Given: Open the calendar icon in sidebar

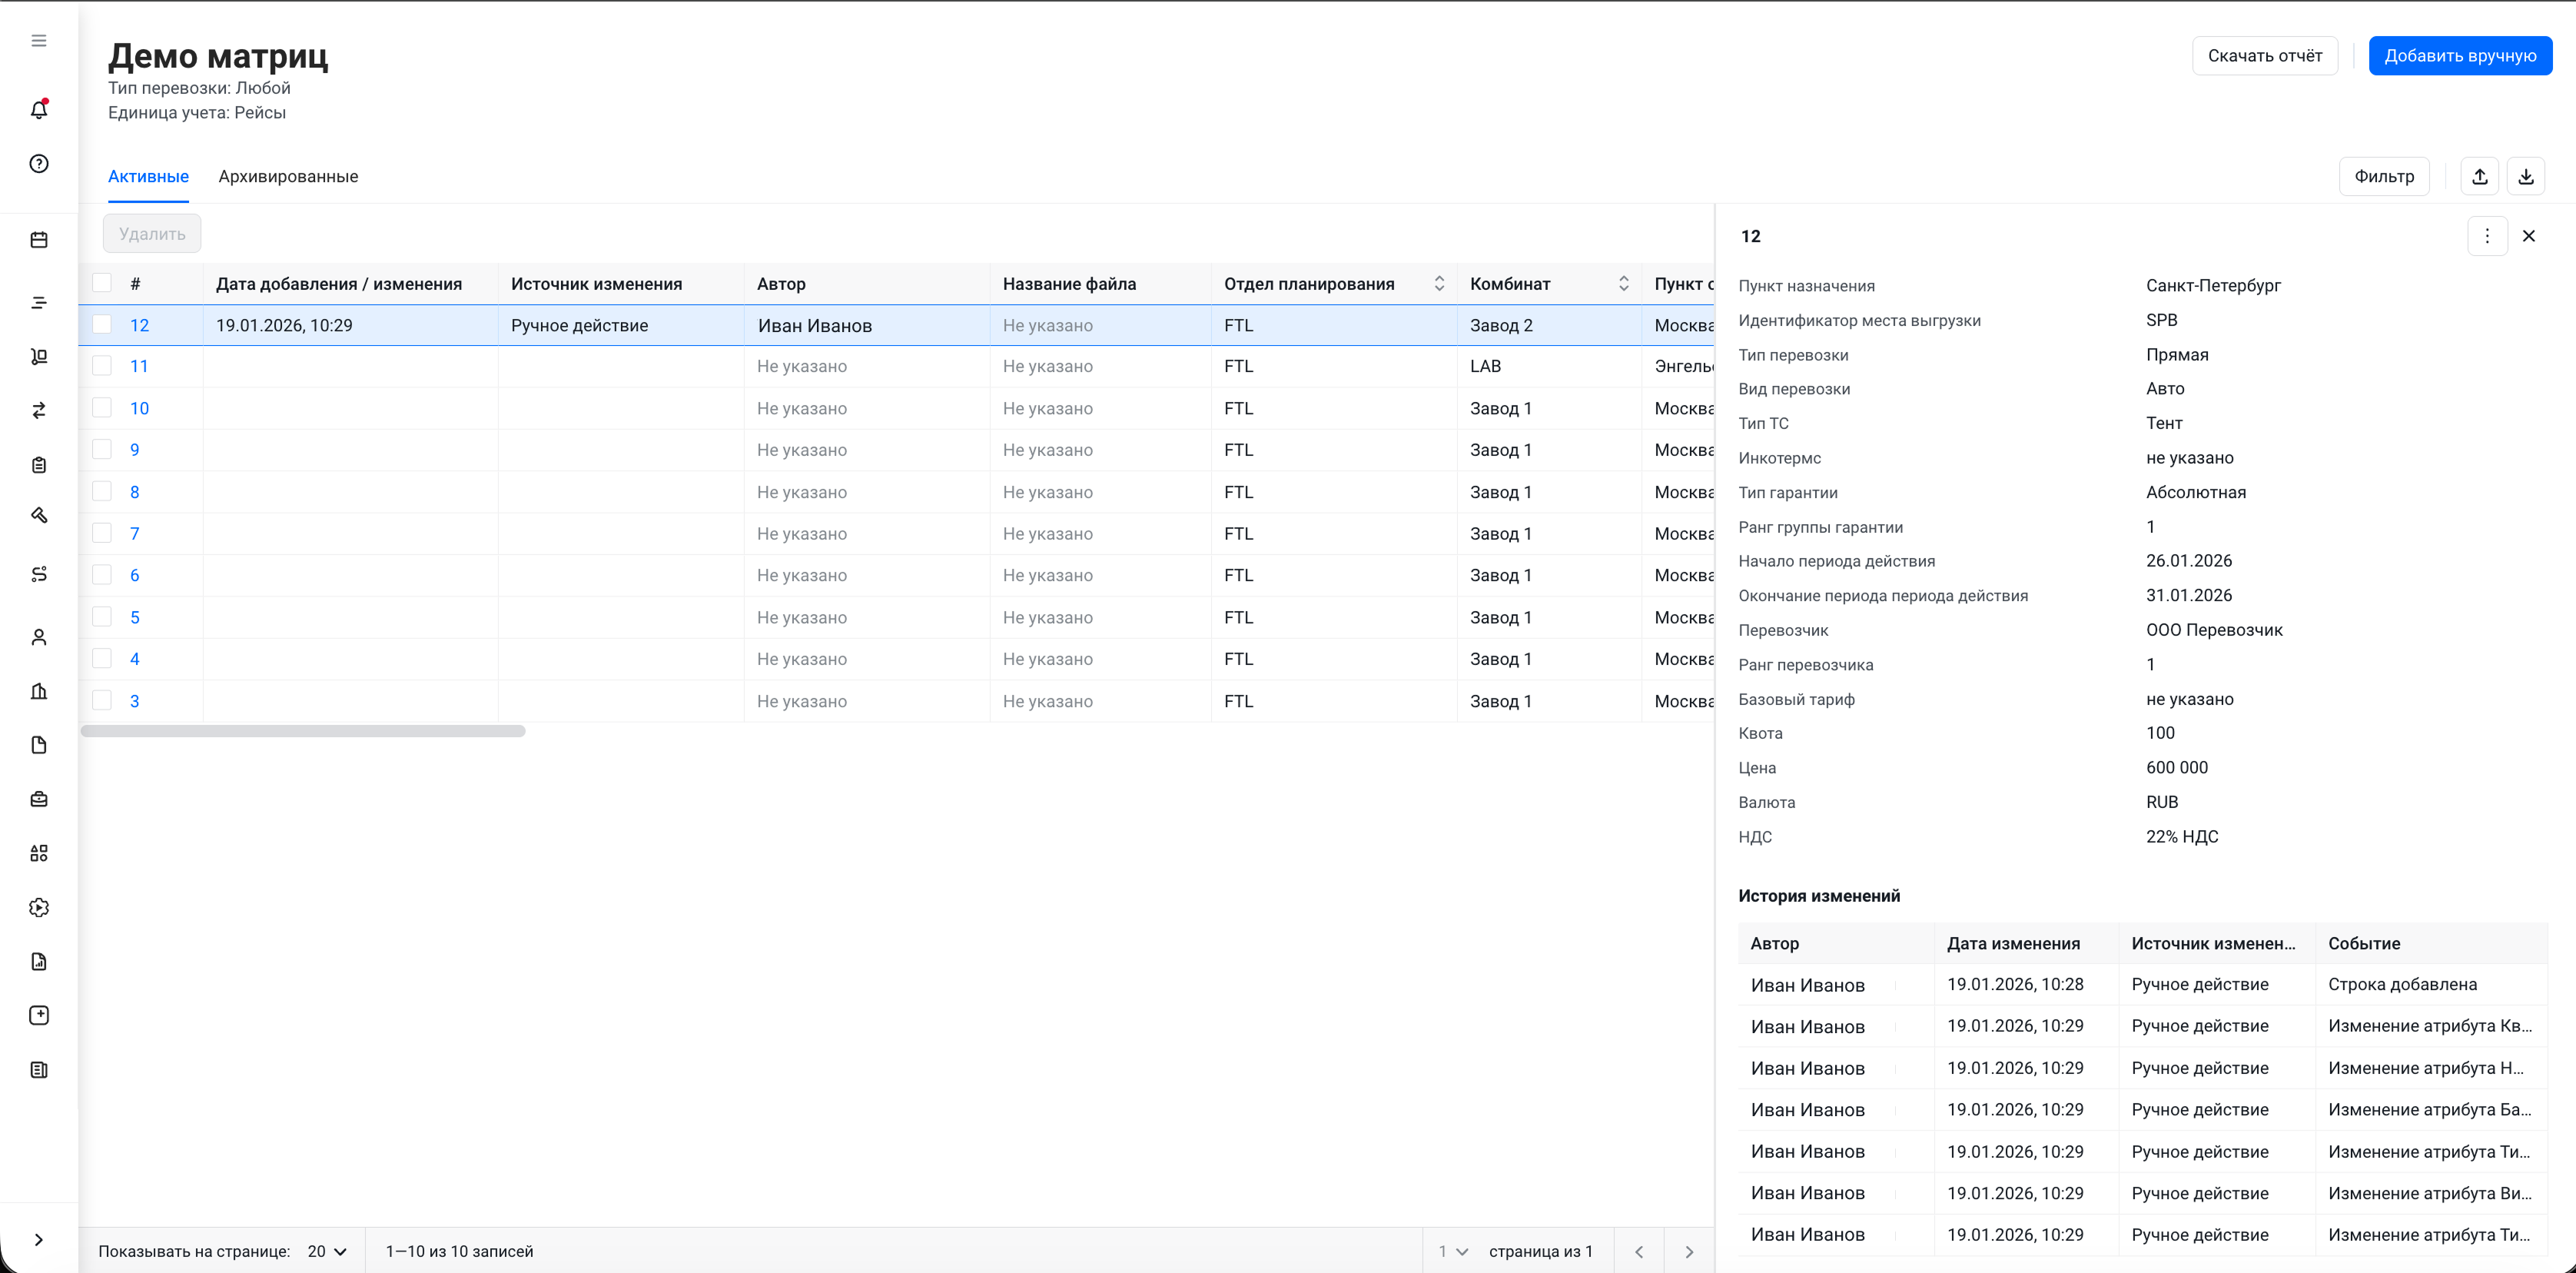Looking at the screenshot, I should coord(39,240).
